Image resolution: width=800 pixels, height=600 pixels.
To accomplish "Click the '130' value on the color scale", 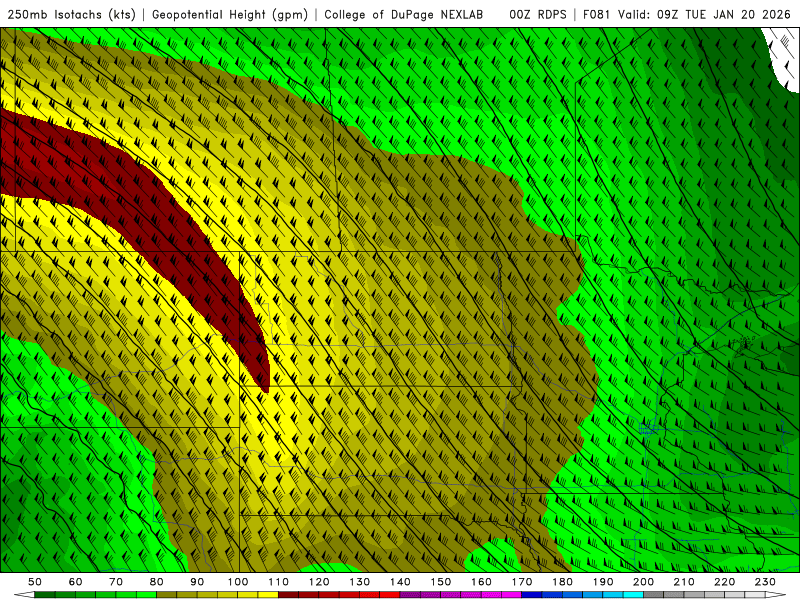I will [x=360, y=582].
